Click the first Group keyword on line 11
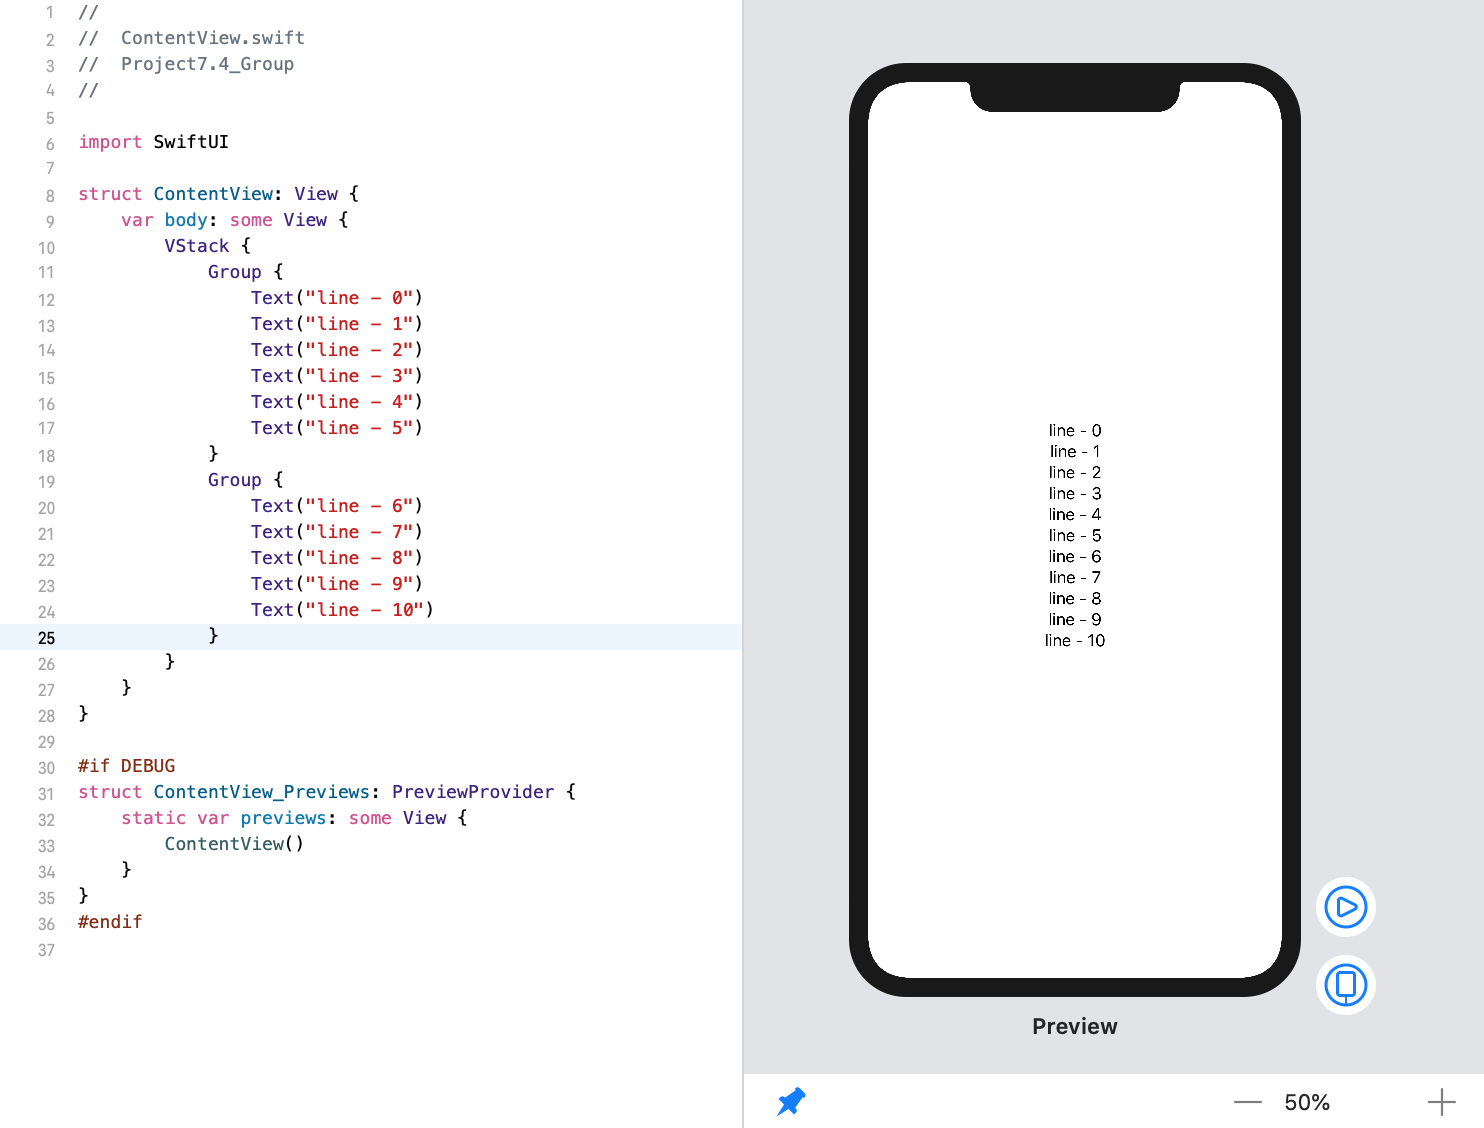 (234, 272)
